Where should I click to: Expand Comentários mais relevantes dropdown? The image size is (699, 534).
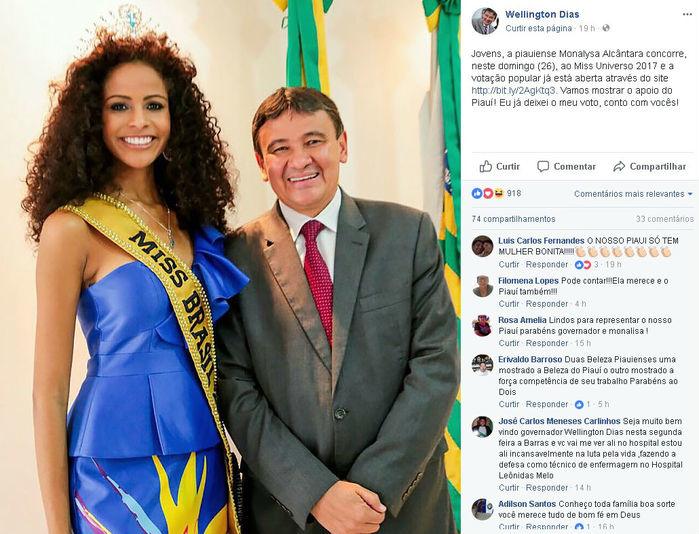[x=633, y=194]
